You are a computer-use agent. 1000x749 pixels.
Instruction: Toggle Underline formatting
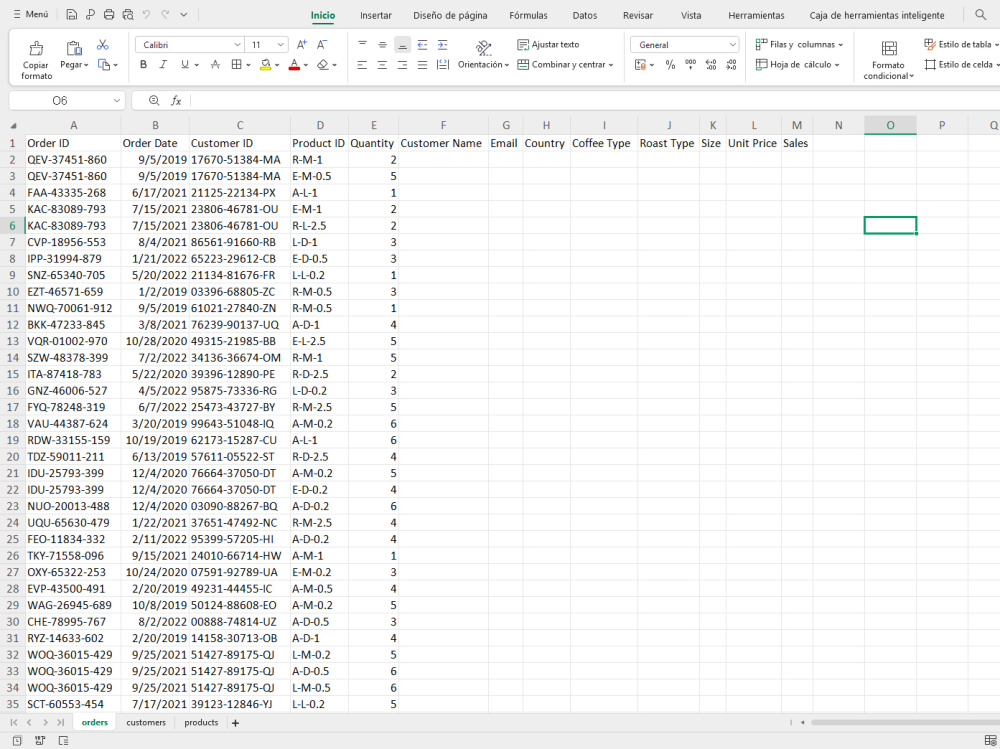click(185, 64)
